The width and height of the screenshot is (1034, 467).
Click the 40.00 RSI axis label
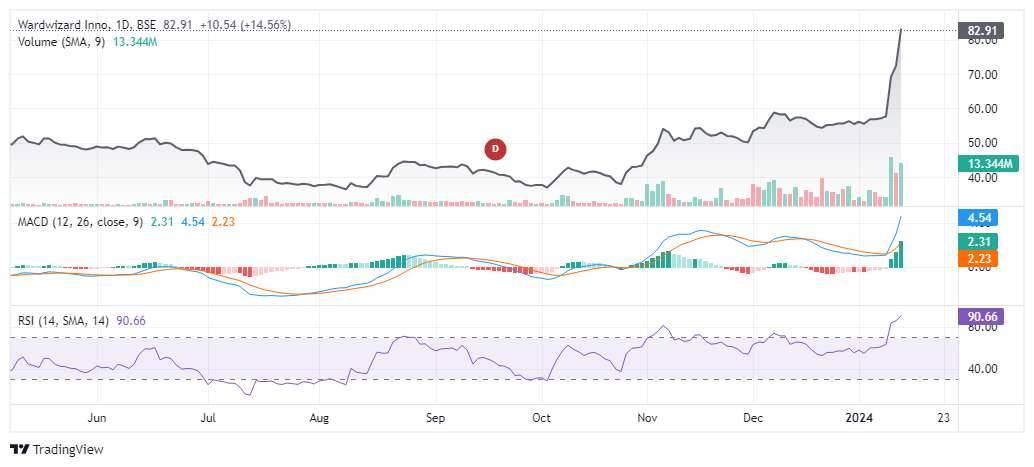[981, 369]
